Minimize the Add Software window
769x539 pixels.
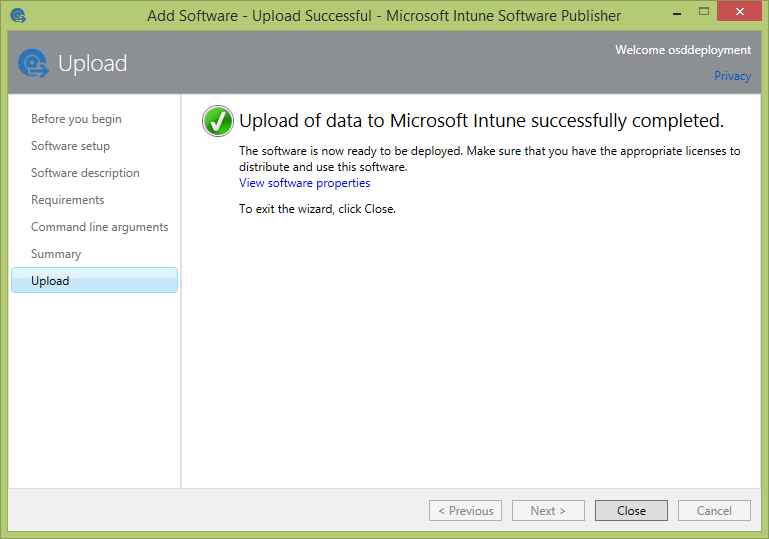coord(656,11)
